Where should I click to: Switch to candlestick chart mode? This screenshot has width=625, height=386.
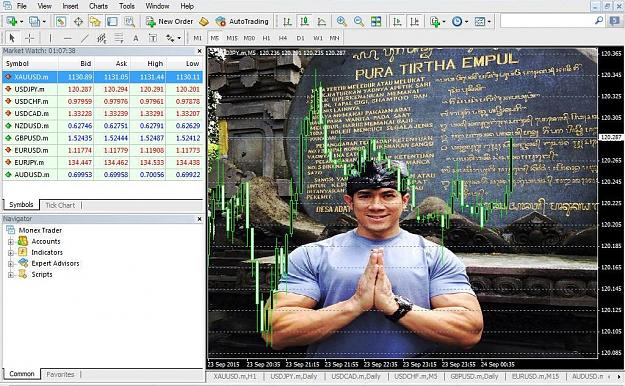pos(305,22)
